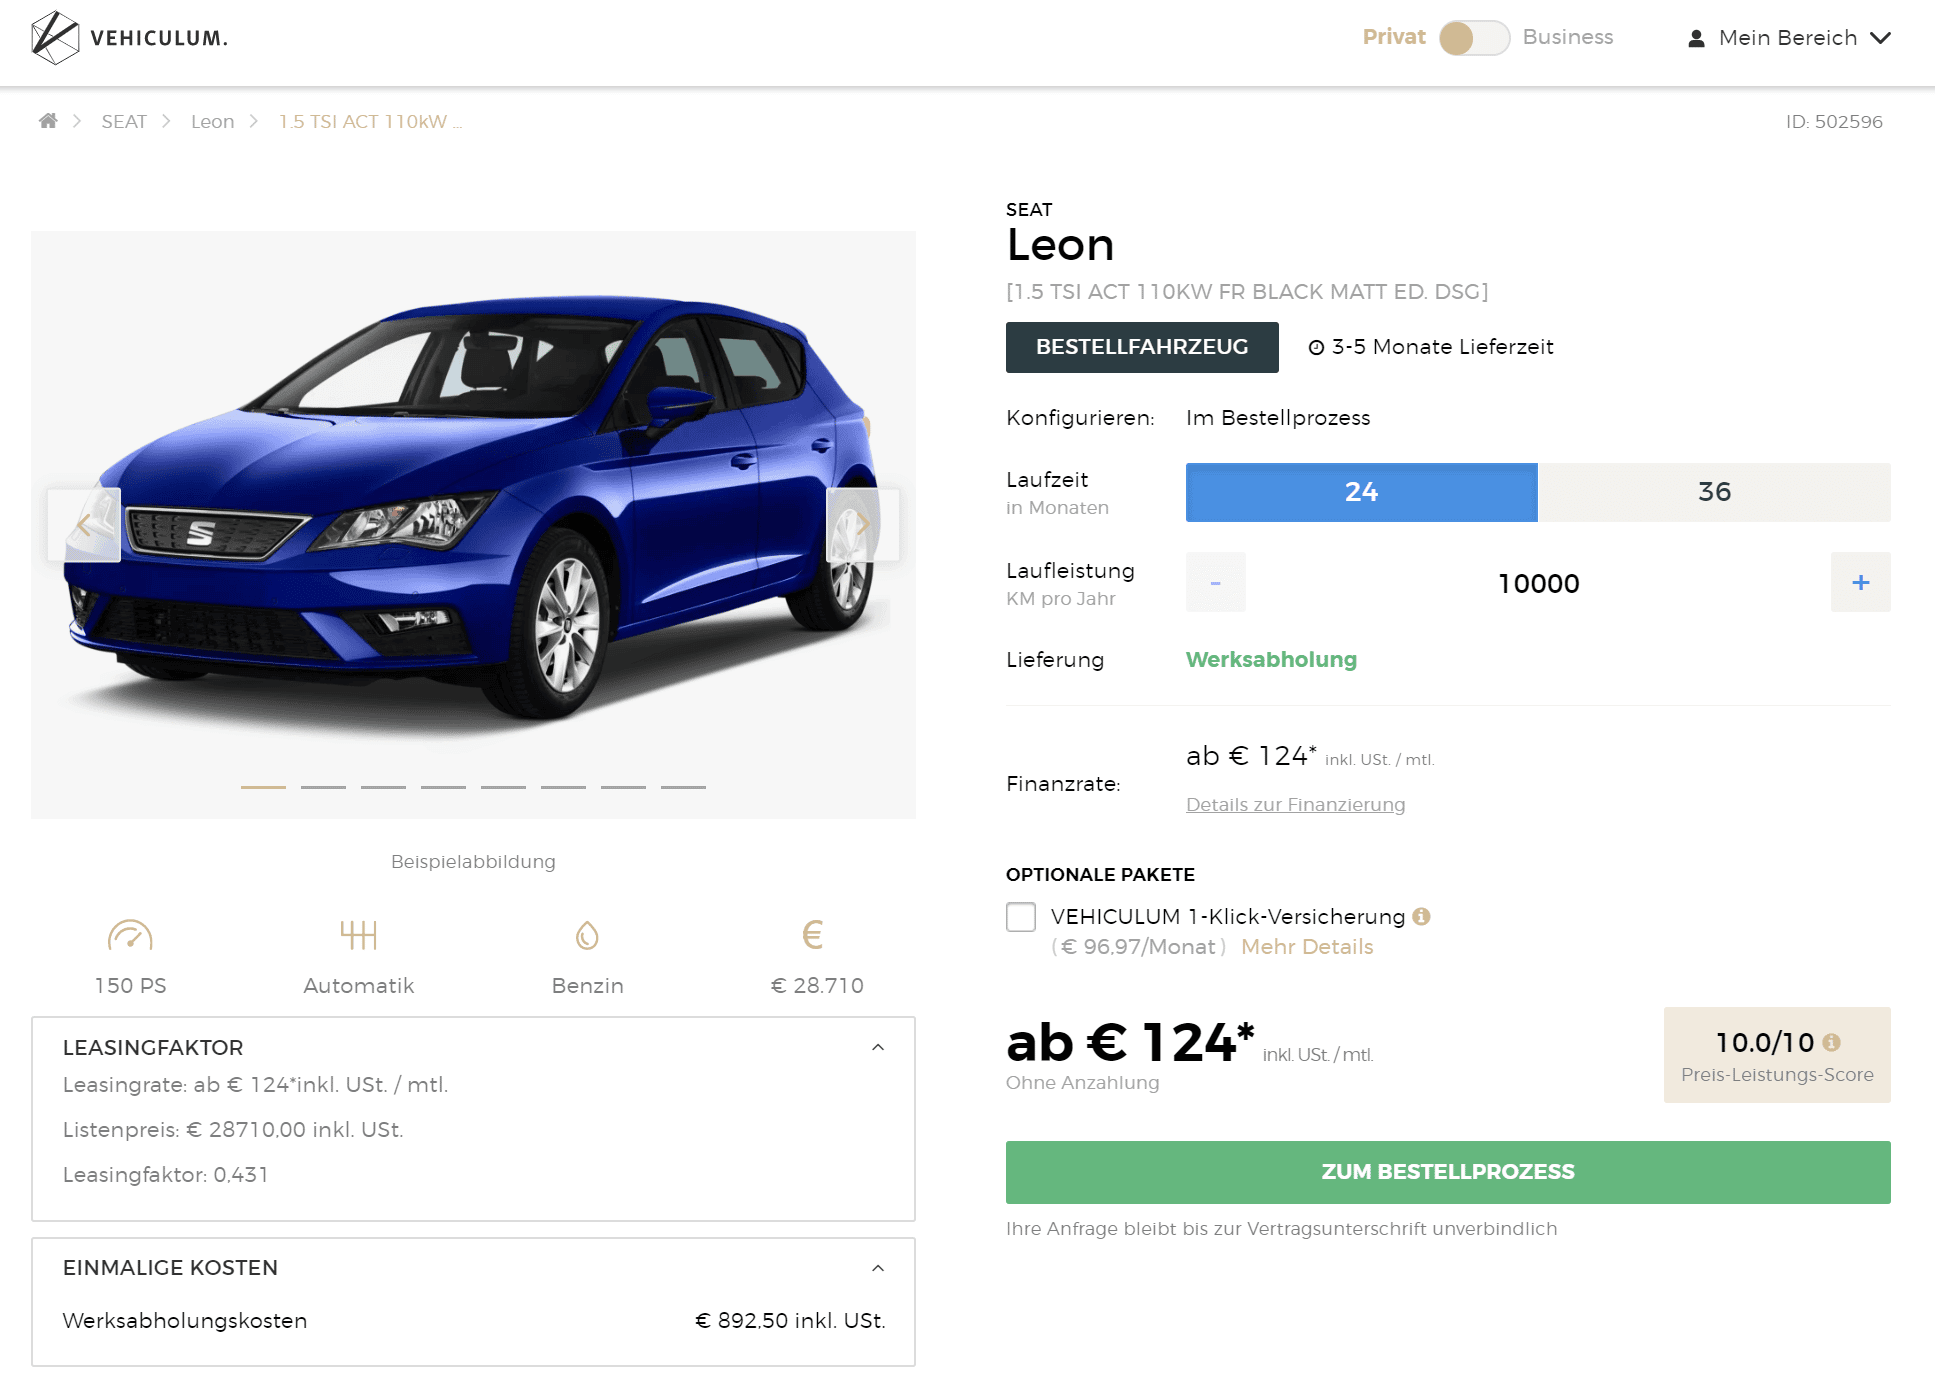Jump to second image slide indicator
Viewport: 1935px width, 1378px height.
point(323,787)
